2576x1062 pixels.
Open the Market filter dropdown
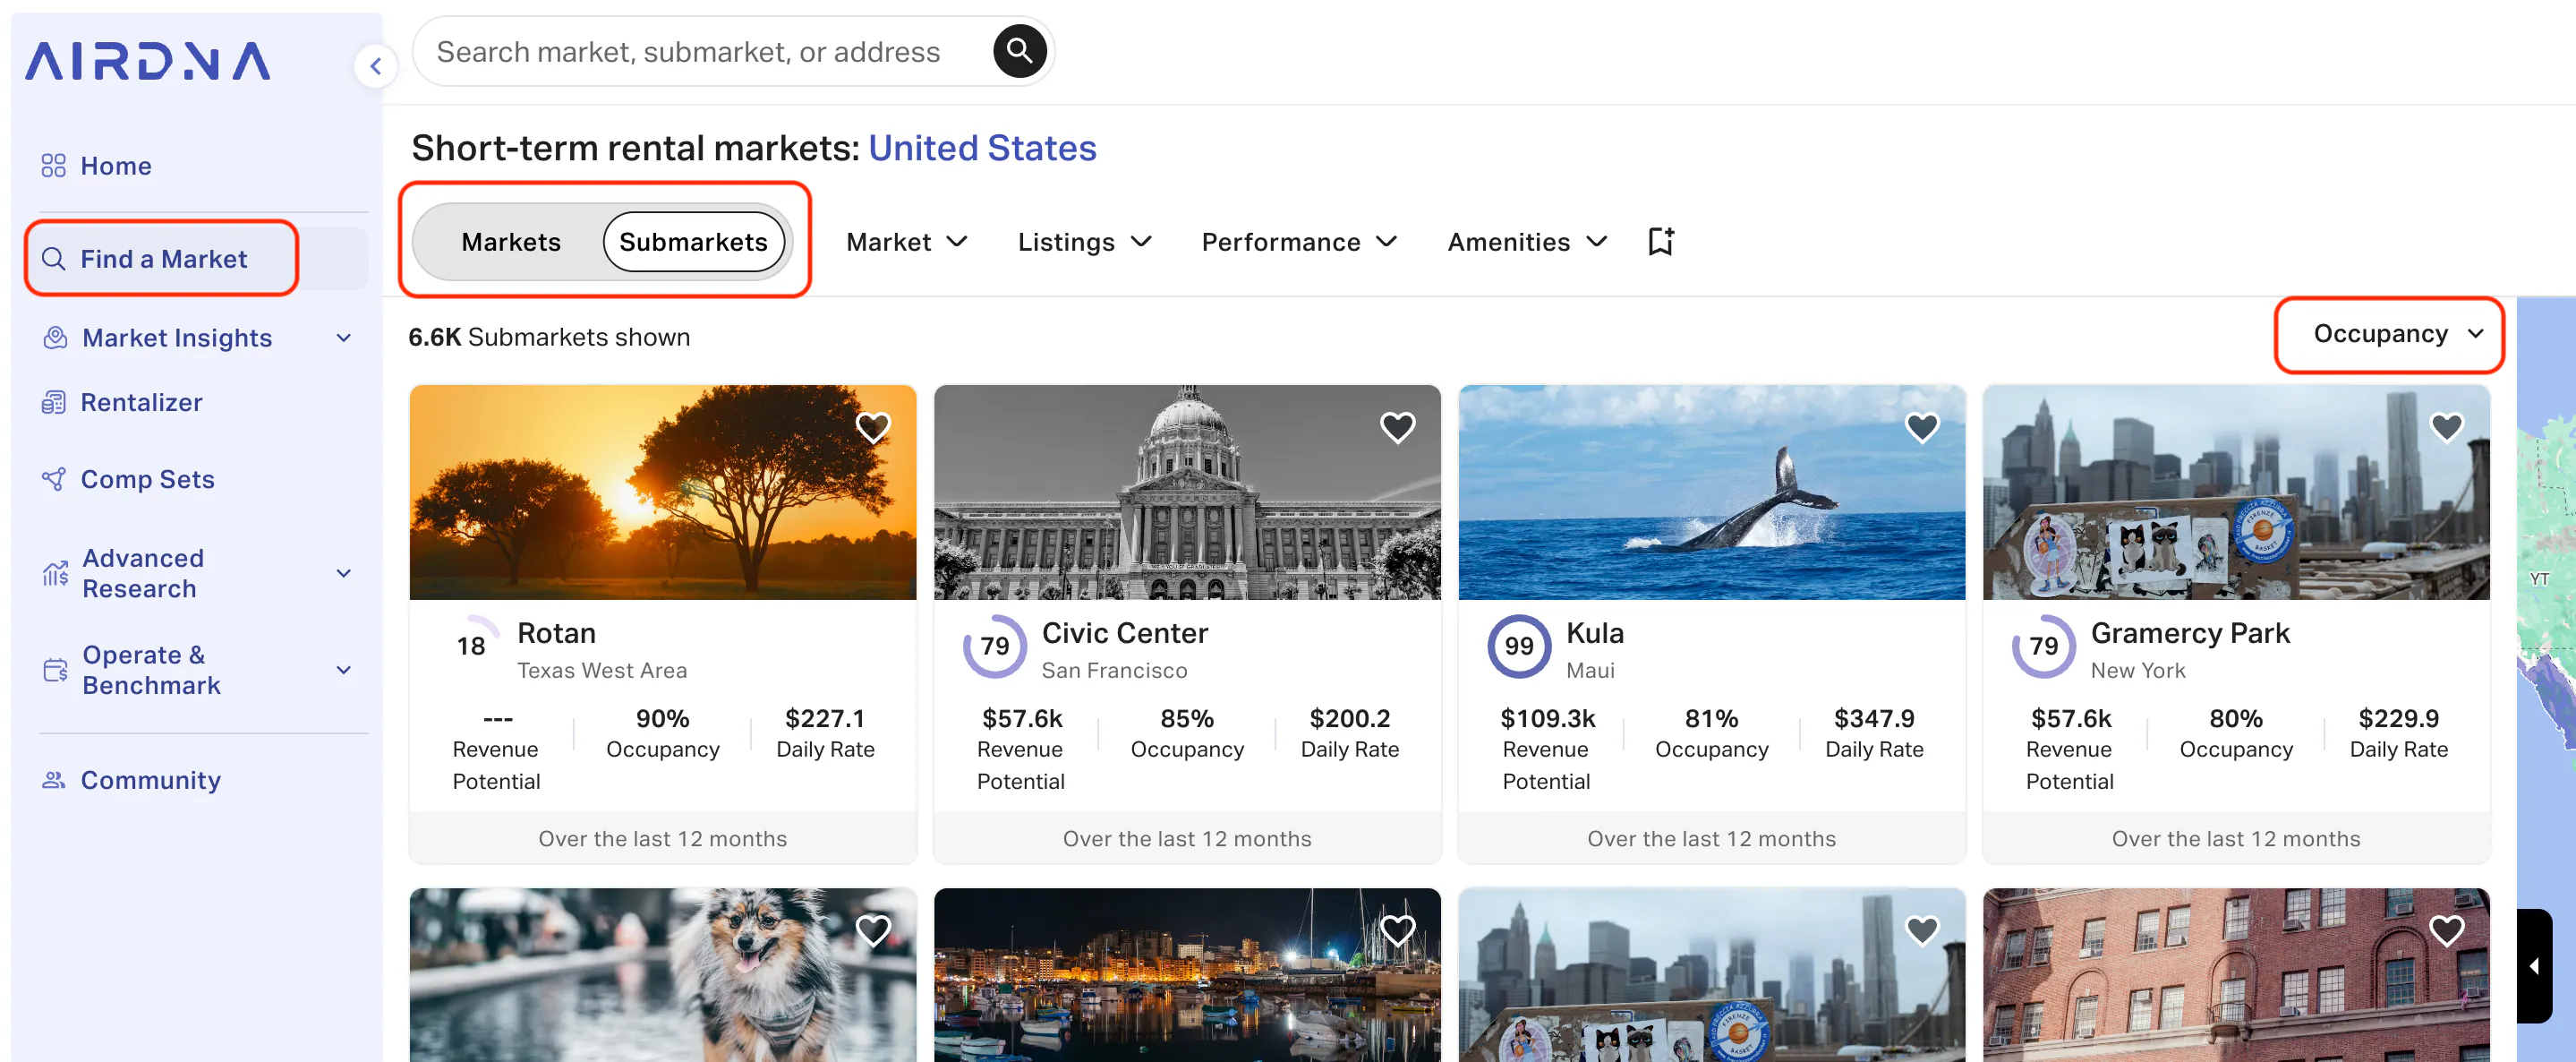[x=906, y=242]
